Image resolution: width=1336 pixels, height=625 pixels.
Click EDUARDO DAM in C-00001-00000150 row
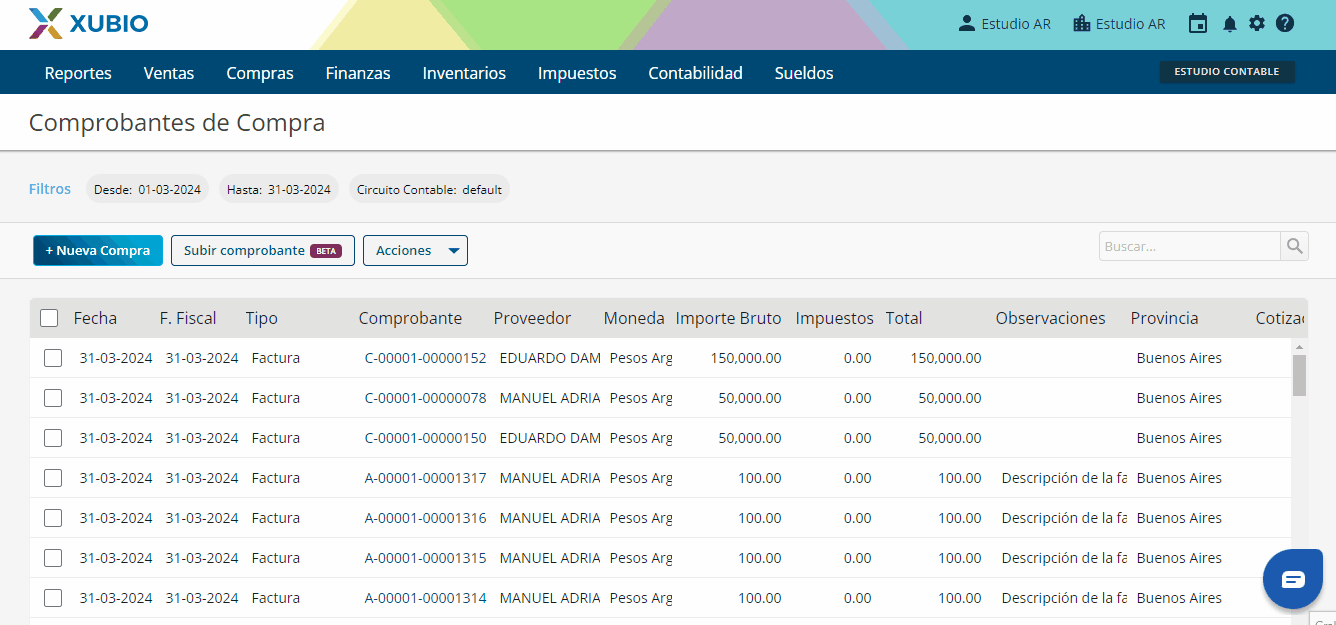(550, 438)
